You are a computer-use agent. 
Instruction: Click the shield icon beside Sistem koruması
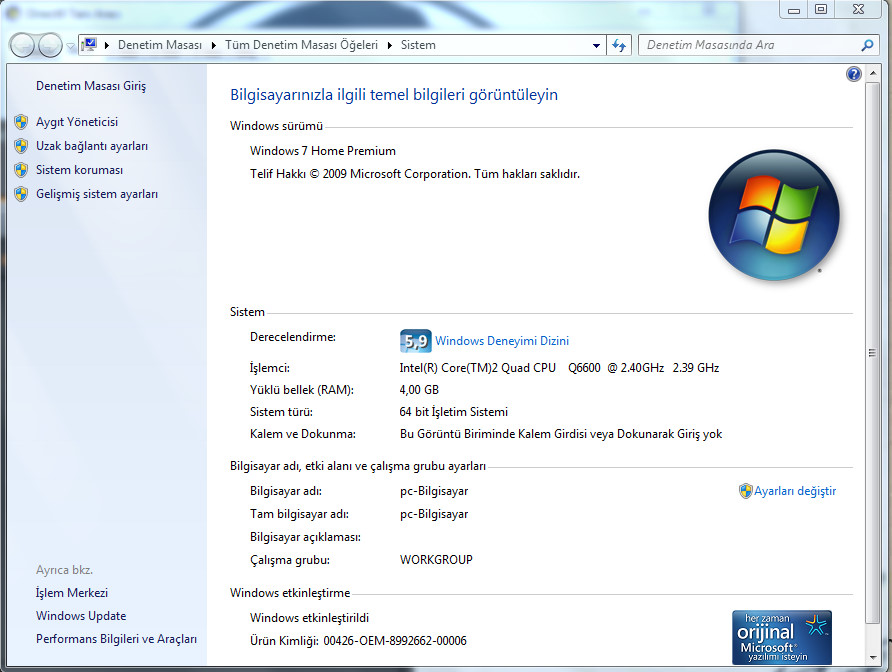pyautogui.click(x=21, y=170)
